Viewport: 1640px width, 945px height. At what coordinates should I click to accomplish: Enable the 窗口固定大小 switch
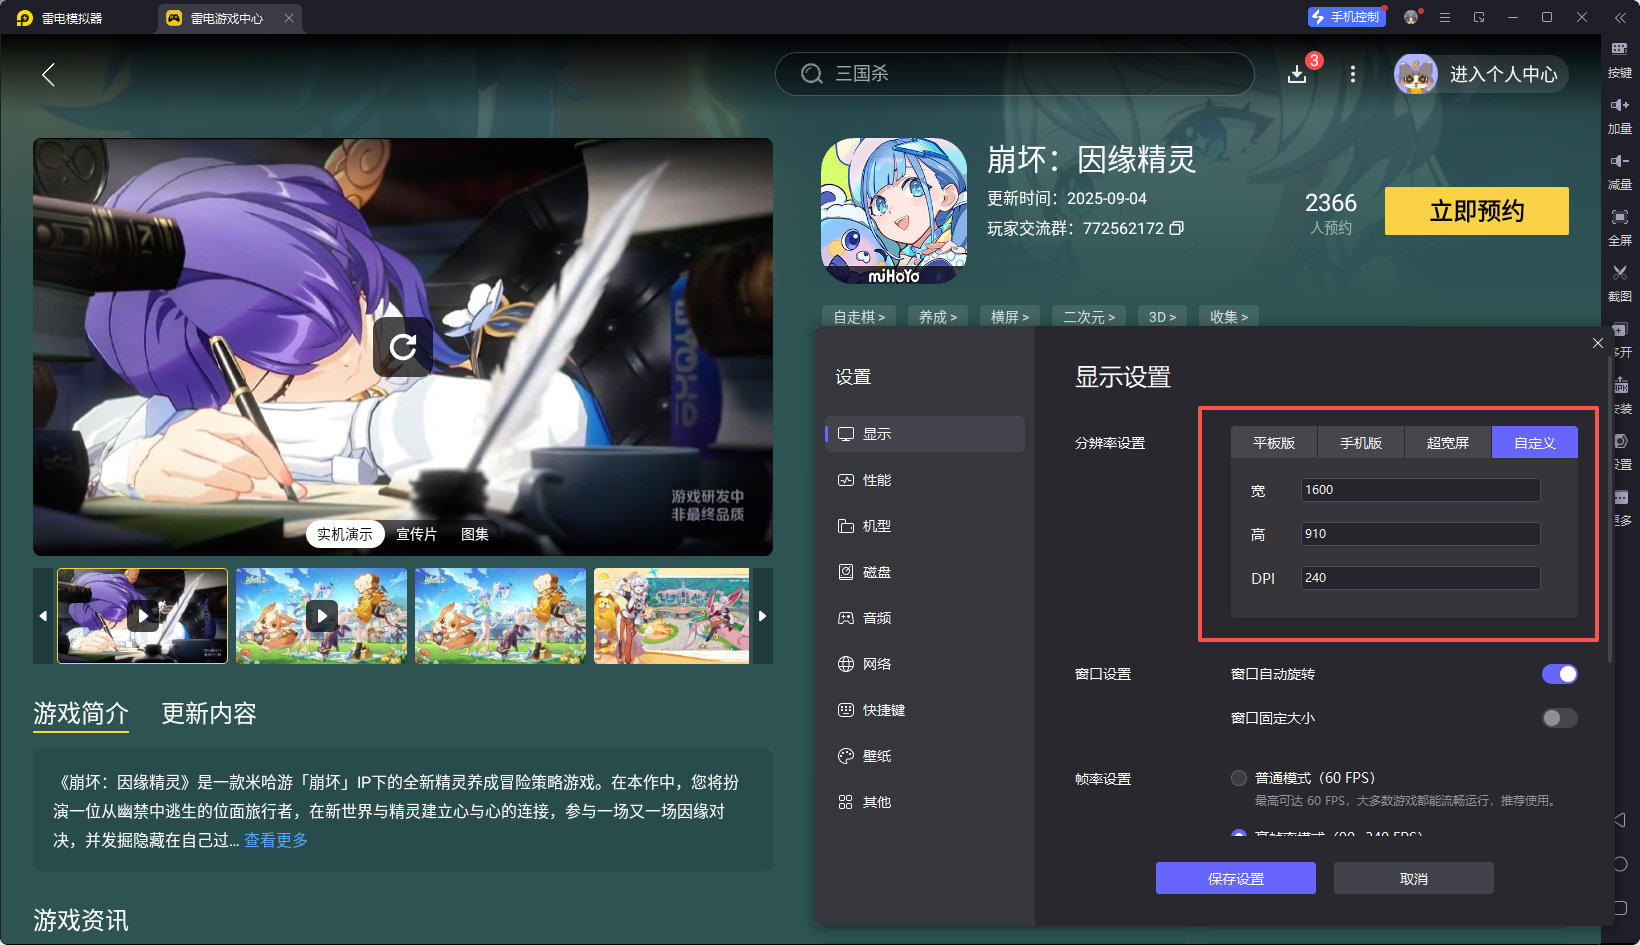[1560, 718]
